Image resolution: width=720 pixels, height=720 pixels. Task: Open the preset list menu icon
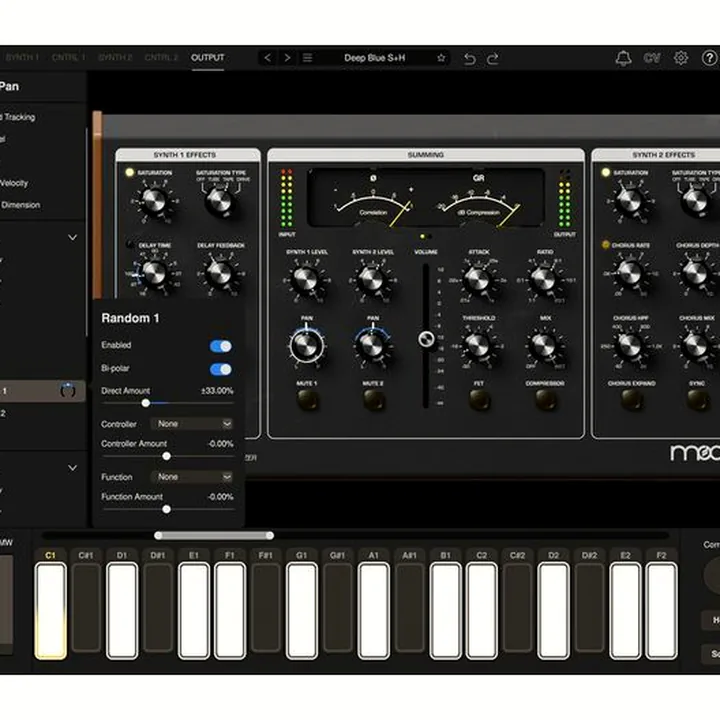[x=307, y=58]
